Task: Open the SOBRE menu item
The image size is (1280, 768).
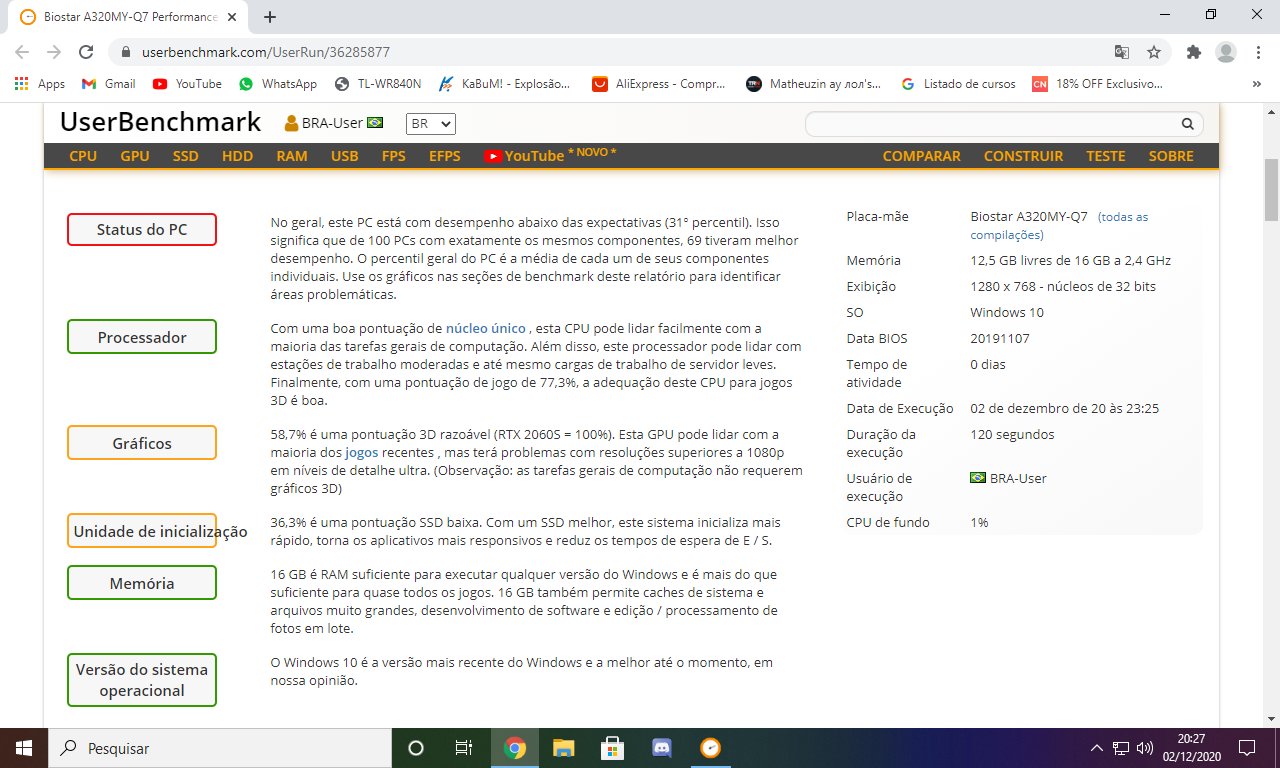Action: [1171, 156]
